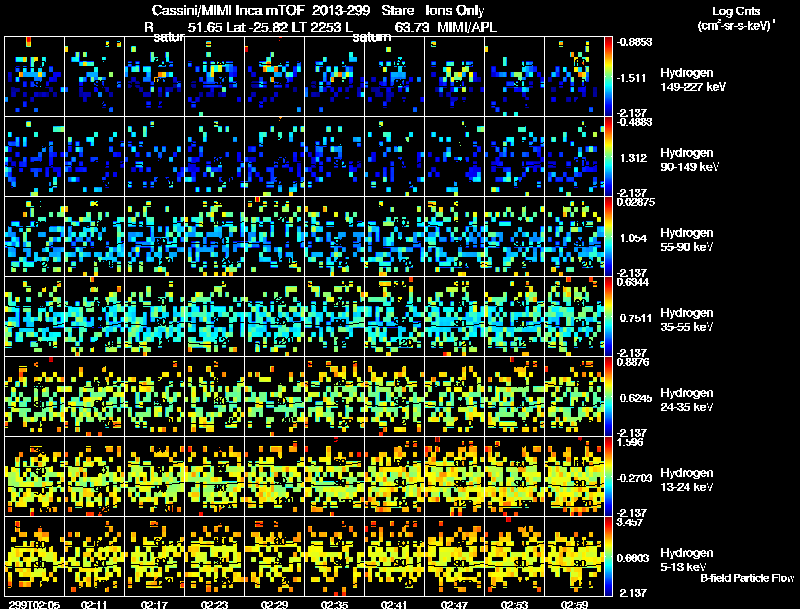Screen dimensions: 800x609
Task: Select the Hydrogen 149-227 keV panel at 02:29
Action: coord(274,77)
